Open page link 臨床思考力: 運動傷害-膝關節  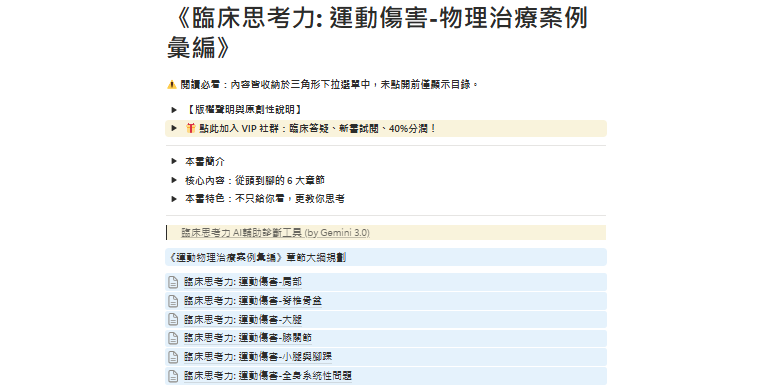point(248,338)
